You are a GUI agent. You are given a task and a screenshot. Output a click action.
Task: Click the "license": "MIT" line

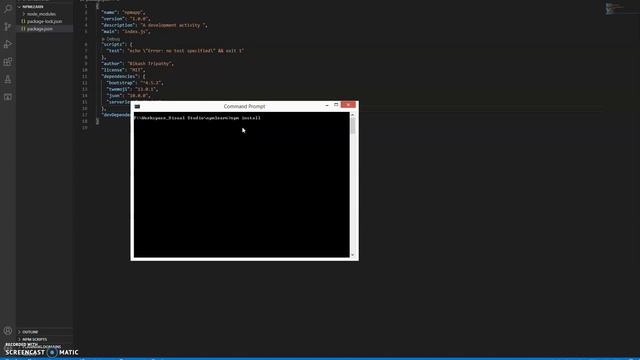123,70
